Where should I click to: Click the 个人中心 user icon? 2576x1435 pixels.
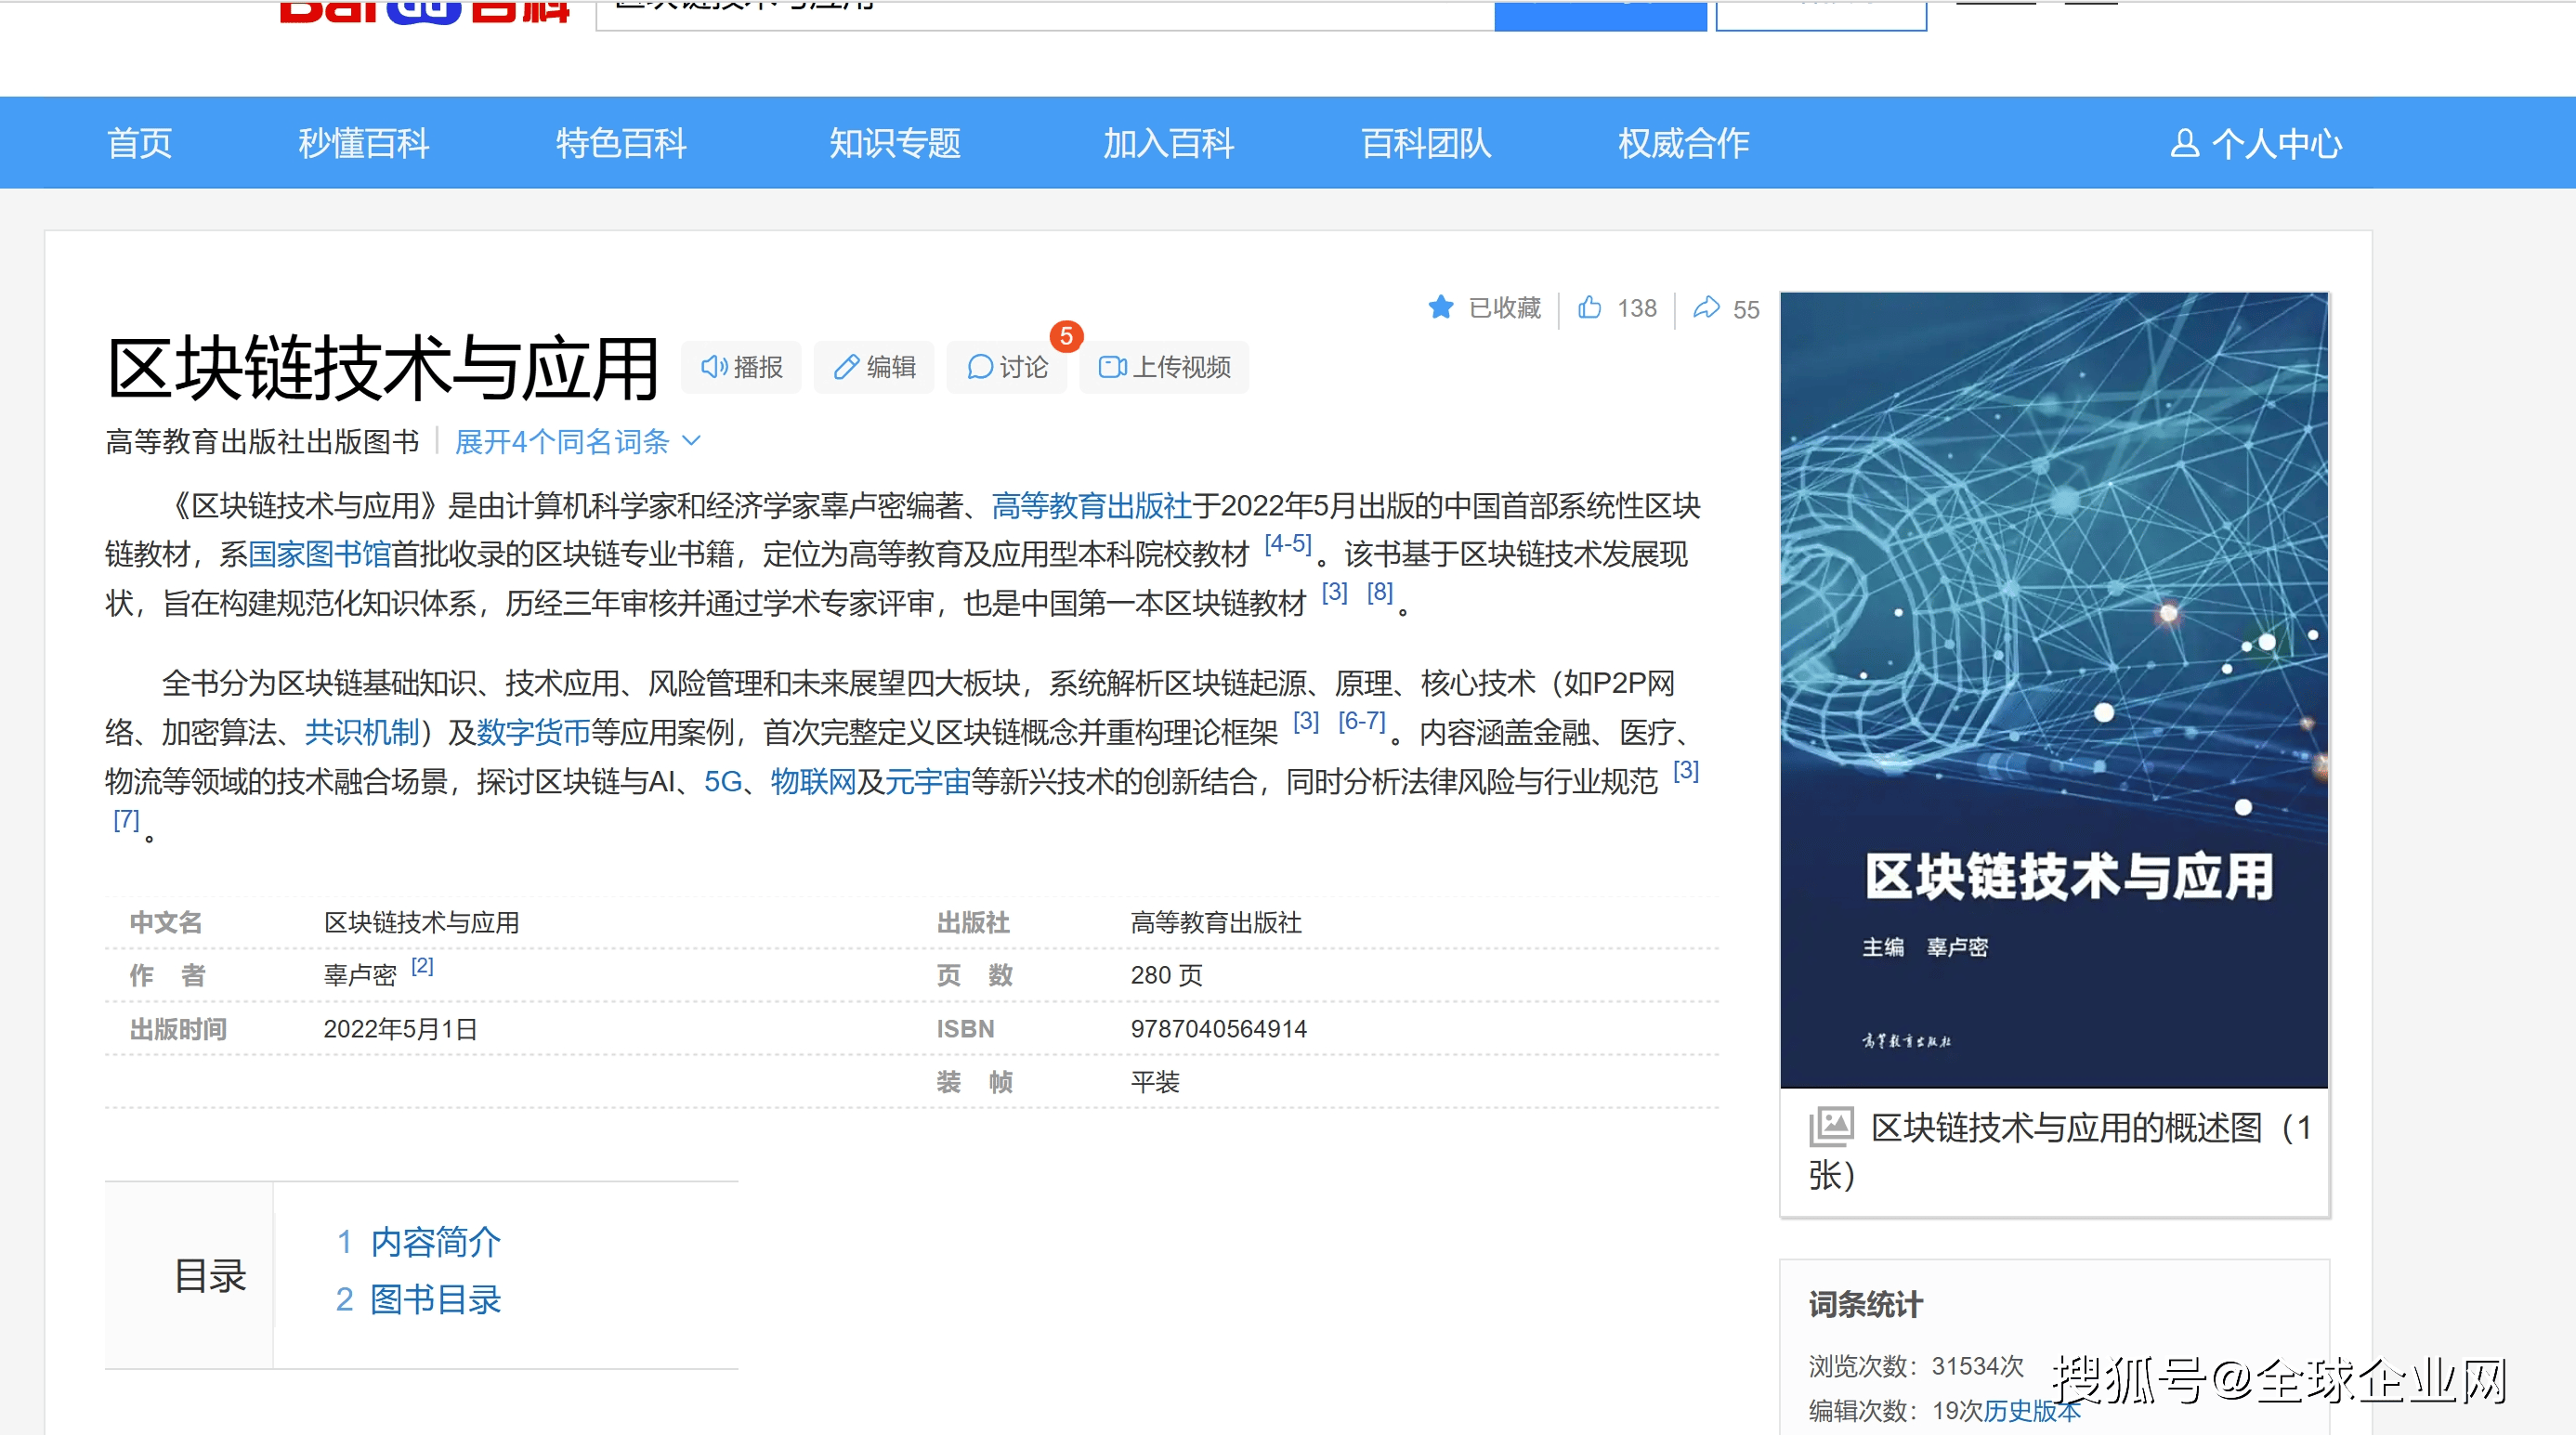pyautogui.click(x=2184, y=144)
